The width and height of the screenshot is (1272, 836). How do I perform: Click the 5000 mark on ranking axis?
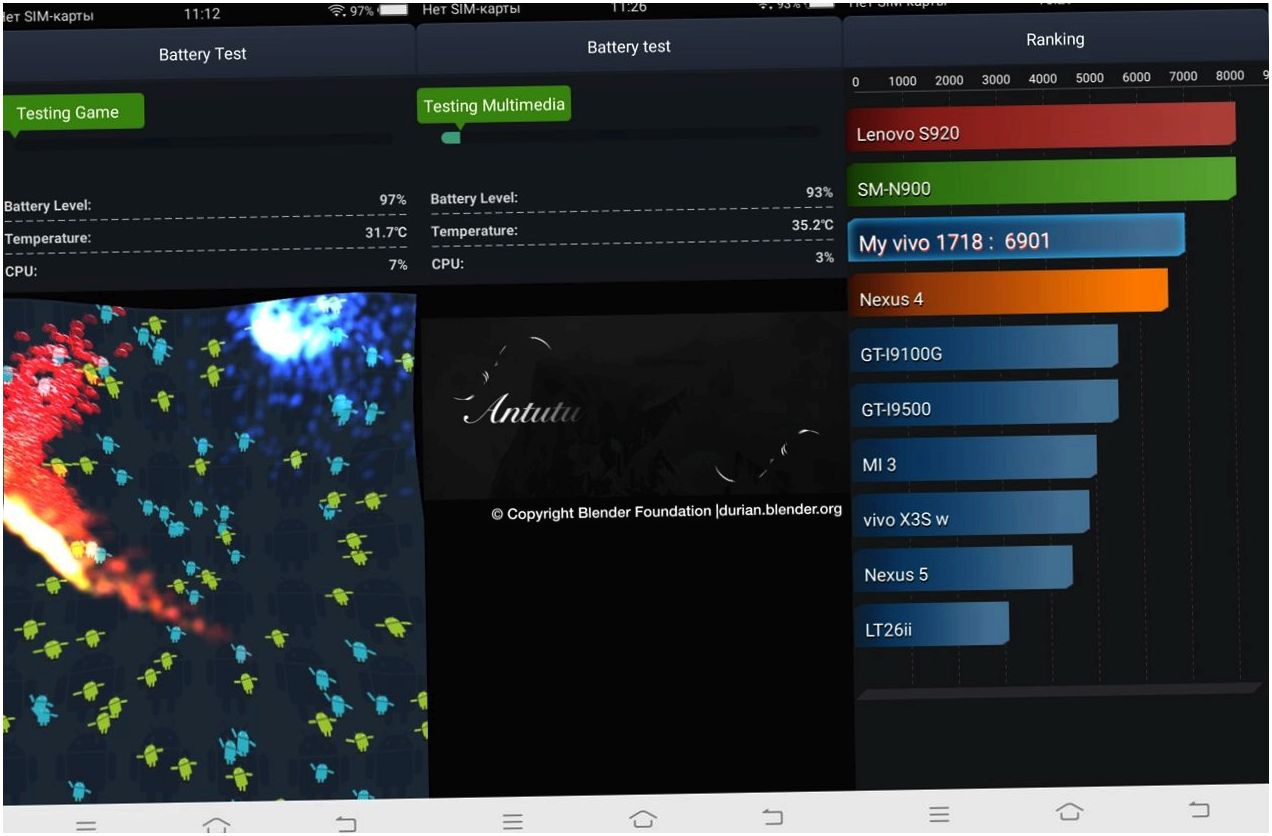1090,78
